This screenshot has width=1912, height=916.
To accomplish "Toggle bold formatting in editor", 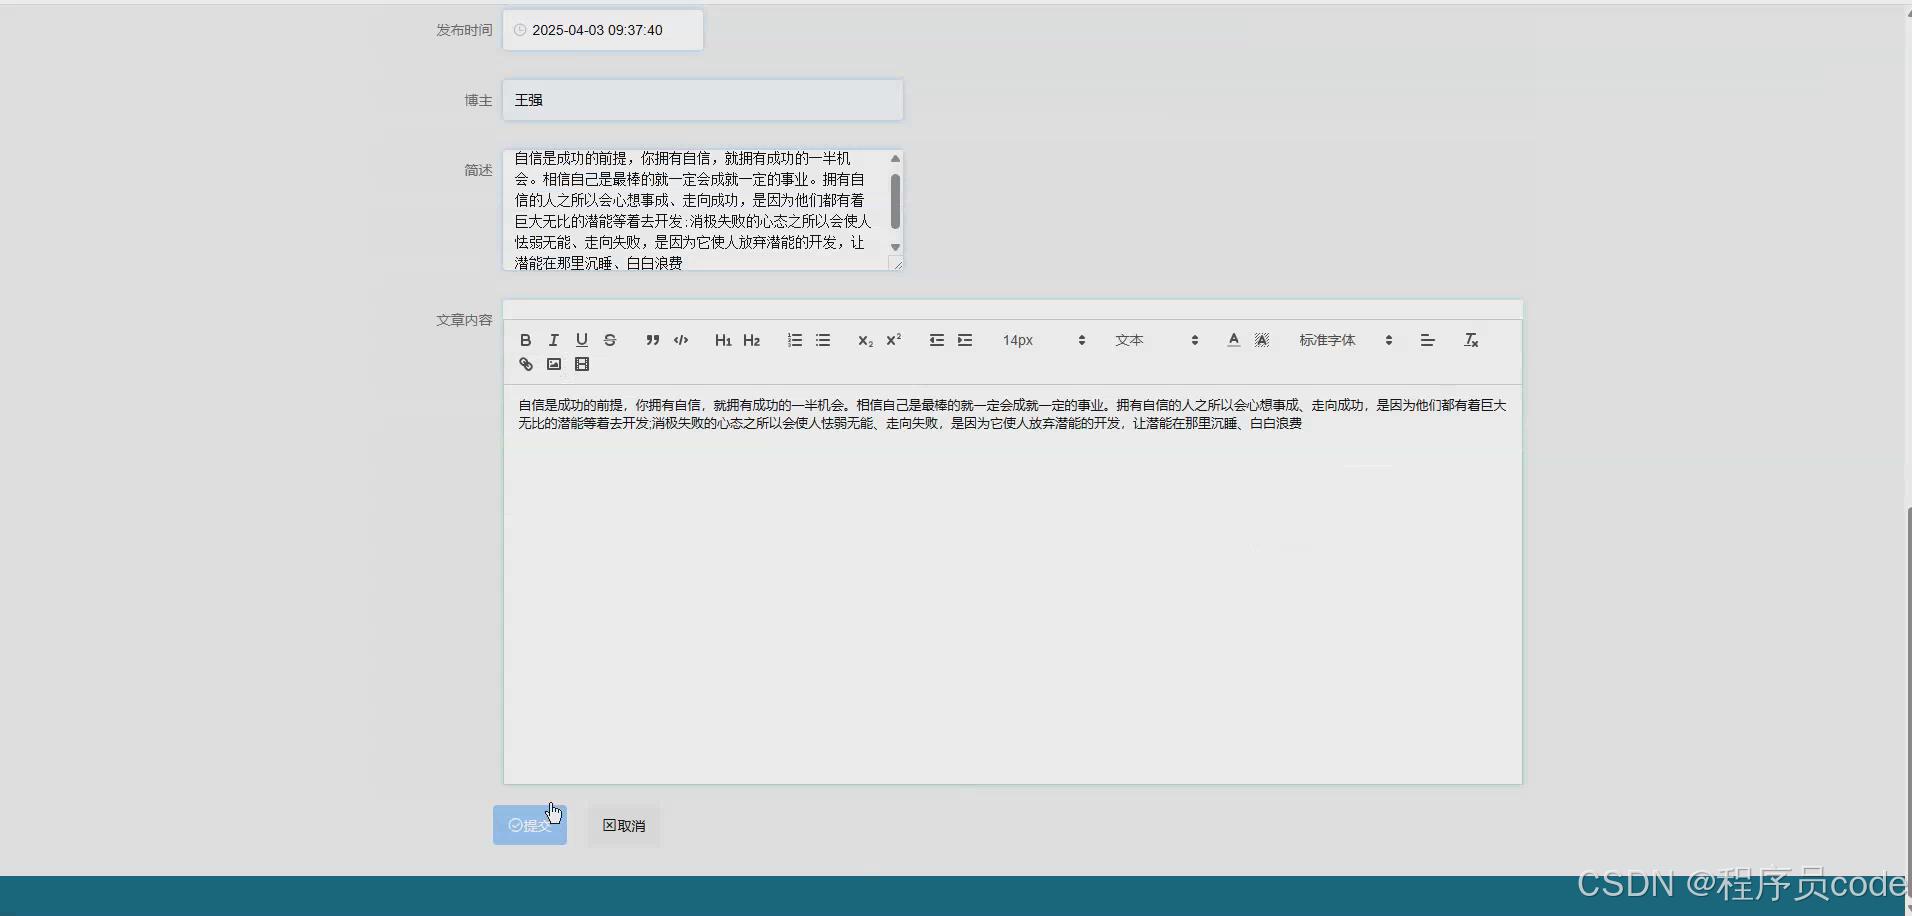I will (525, 340).
